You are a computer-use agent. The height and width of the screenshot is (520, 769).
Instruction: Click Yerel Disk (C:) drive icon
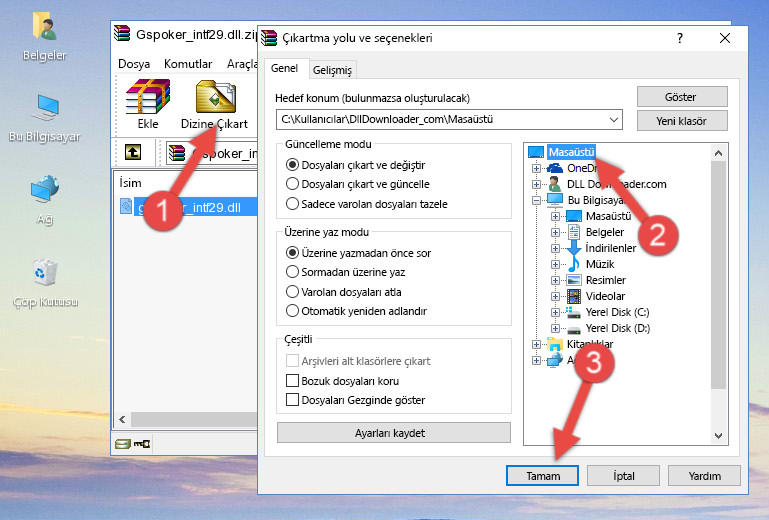(573, 312)
